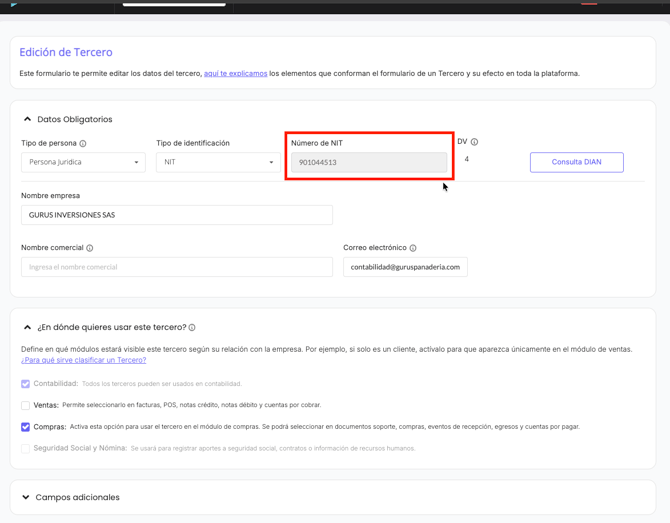Click the Correo electrónico input field
Screen dimensions: 670x523
pos(405,267)
